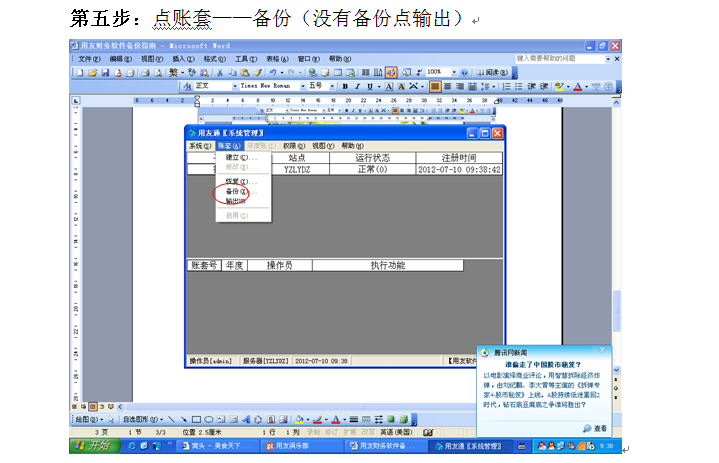The image size is (719, 463).
Task: Click the Cut scissors icon
Action: 220,72
